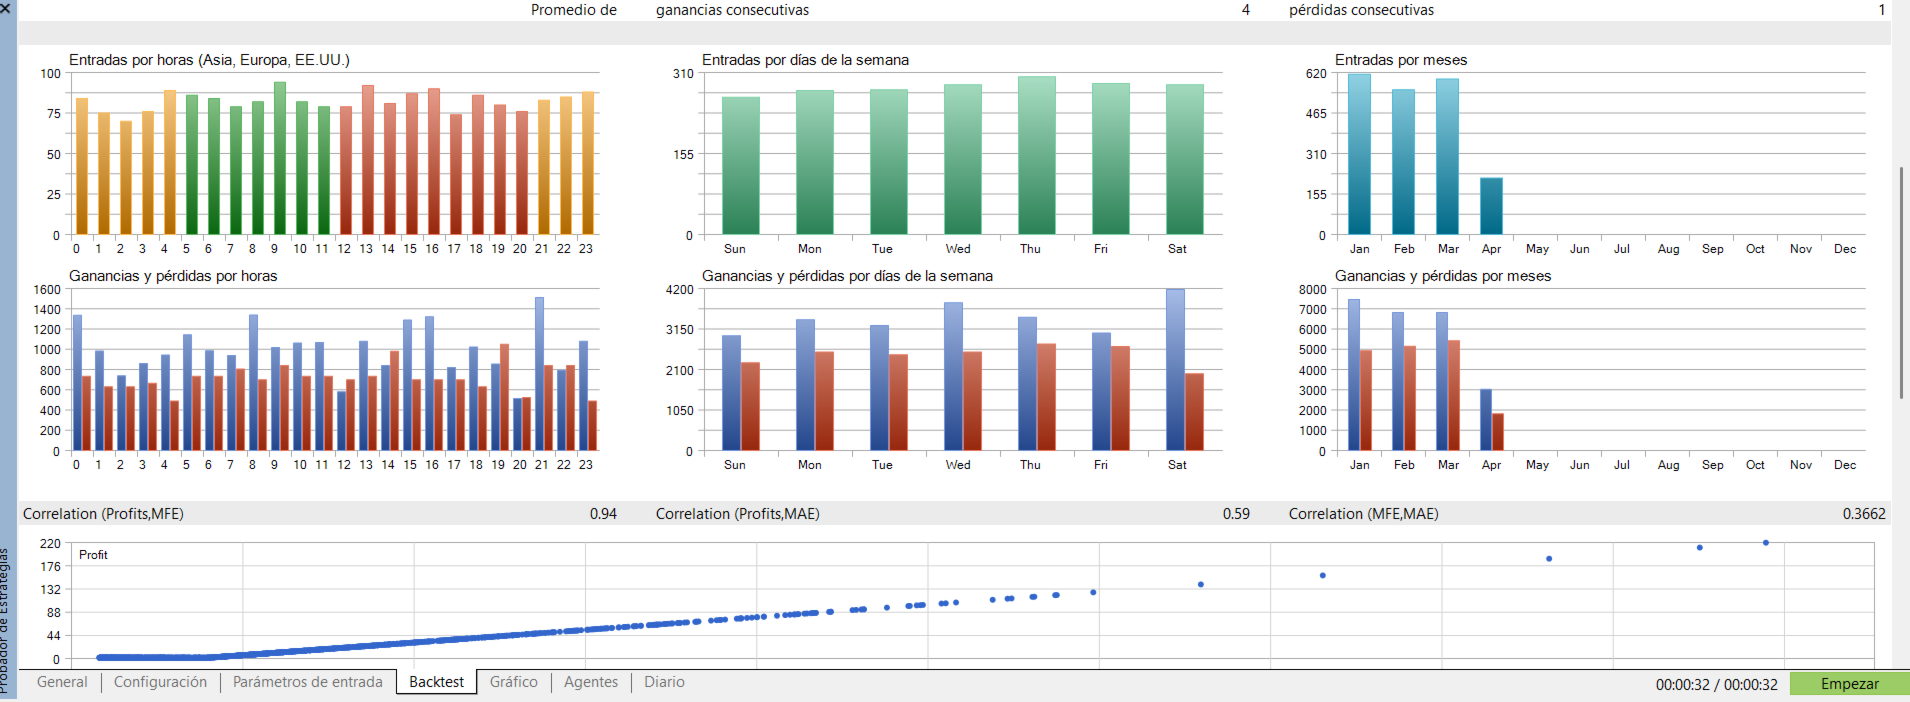Click the Thu bar in entries by weekday
Image resolution: width=1910 pixels, height=702 pixels.
(x=1037, y=155)
